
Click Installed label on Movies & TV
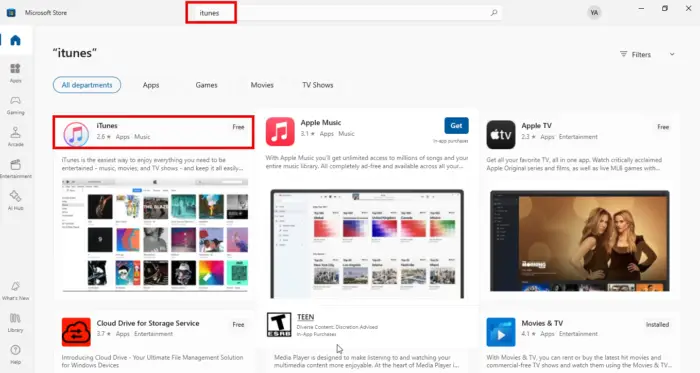(657, 324)
